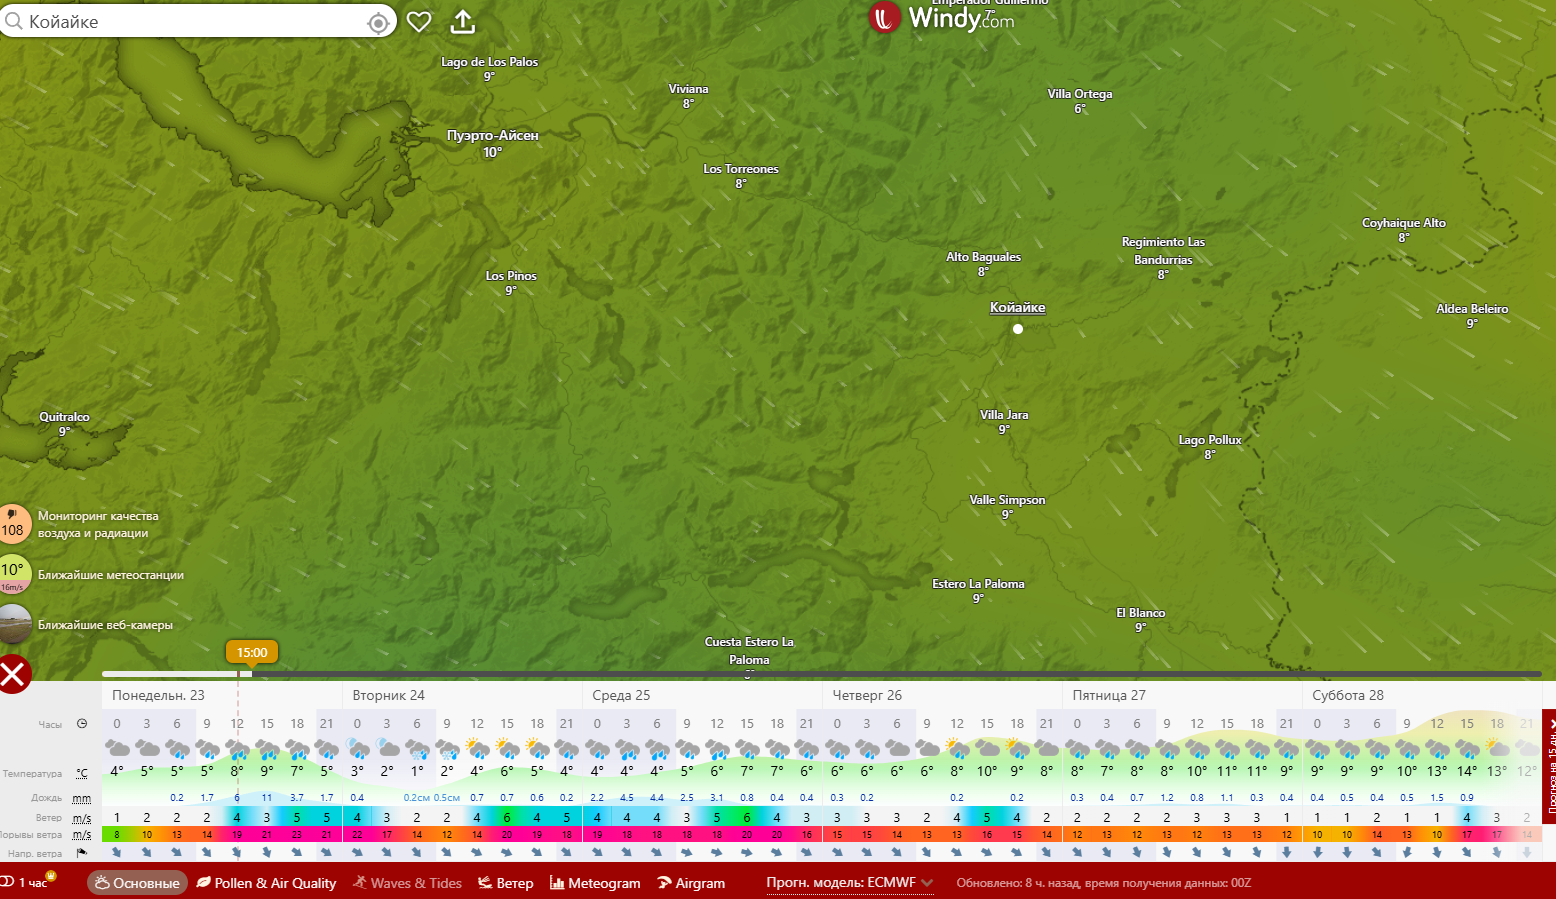Click snow icon at Вторник 9:00
The height and width of the screenshot is (899, 1556).
pyautogui.click(x=447, y=748)
